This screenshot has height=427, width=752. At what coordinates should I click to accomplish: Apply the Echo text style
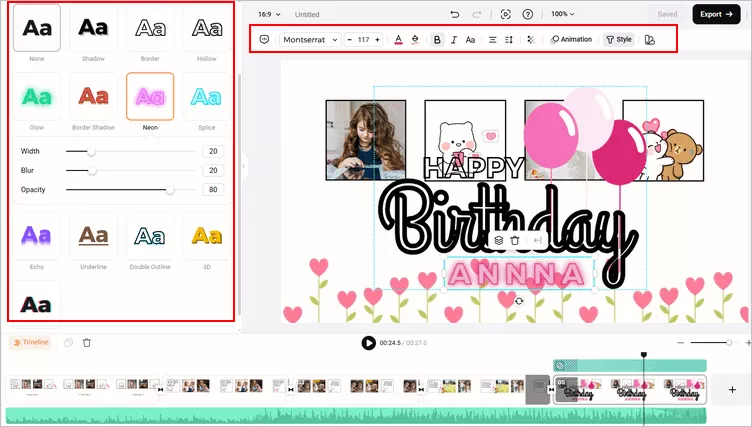[x=37, y=236]
